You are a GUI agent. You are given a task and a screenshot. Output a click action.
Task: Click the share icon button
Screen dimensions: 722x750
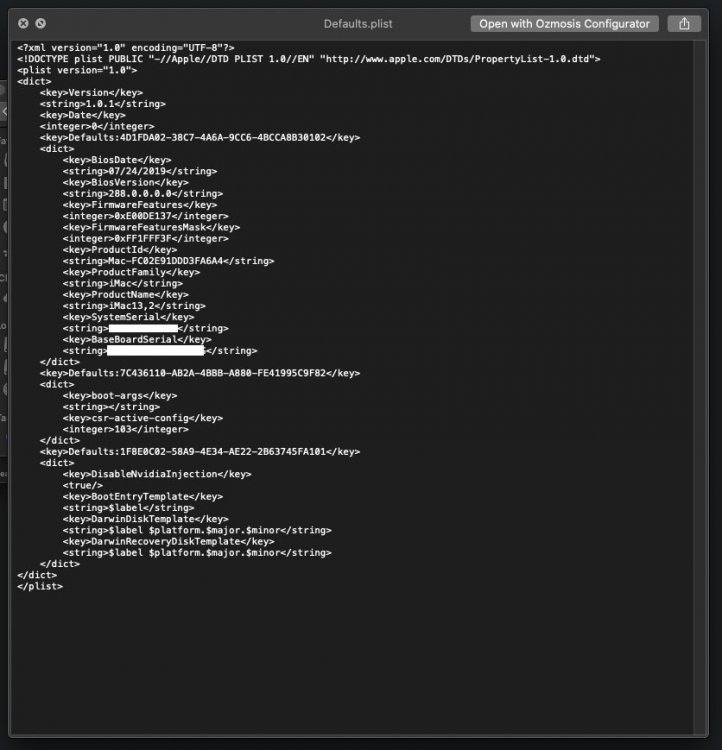click(x=684, y=24)
